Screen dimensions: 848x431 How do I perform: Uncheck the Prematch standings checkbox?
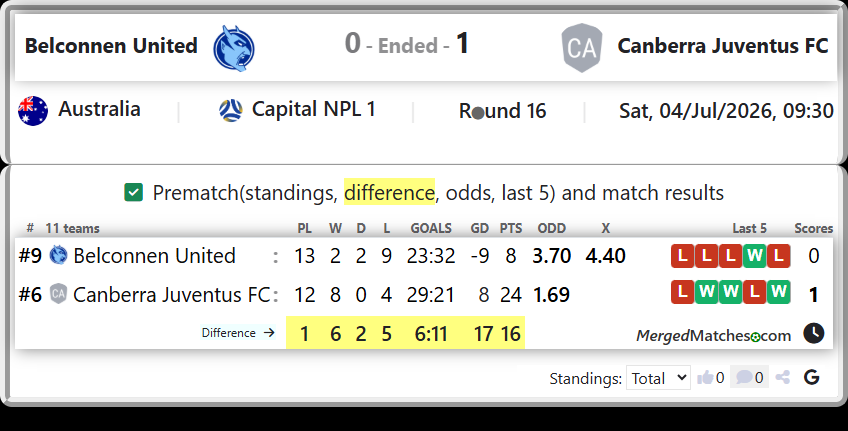(134, 193)
